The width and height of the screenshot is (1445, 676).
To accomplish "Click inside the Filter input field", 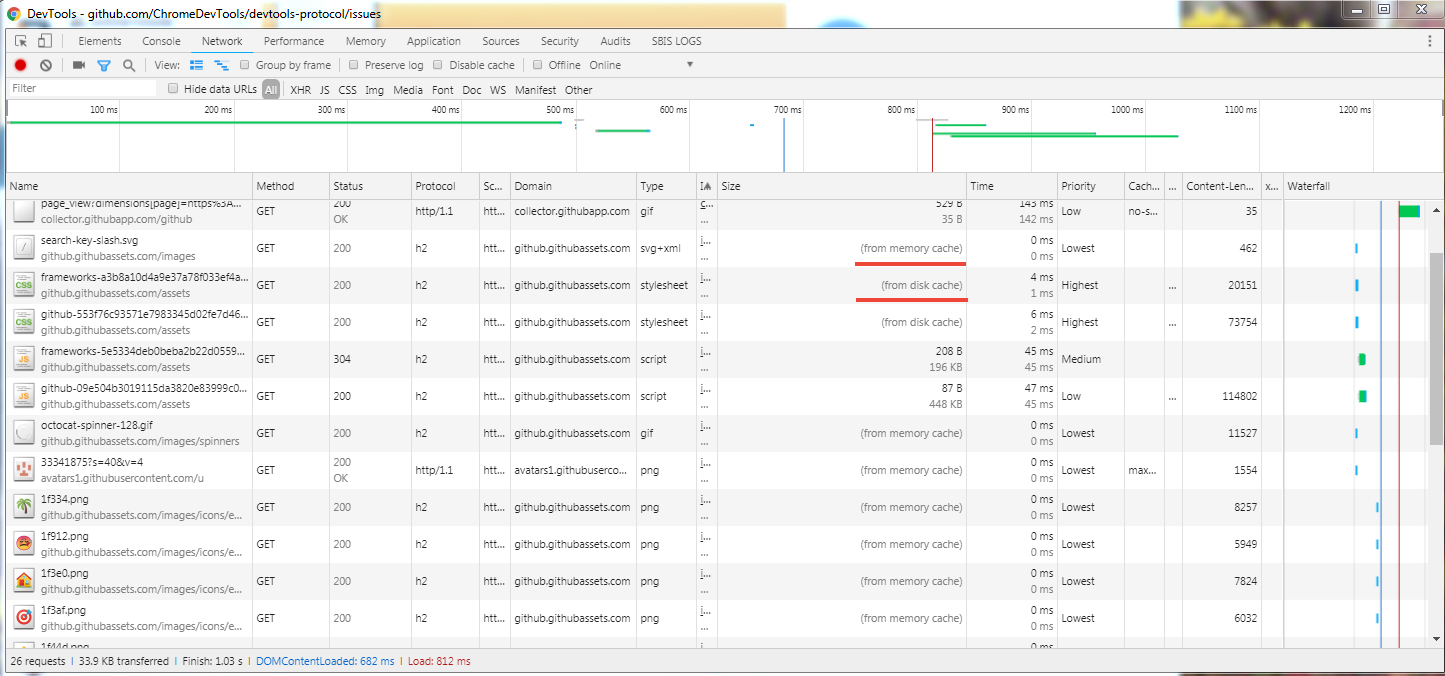I will pos(80,88).
